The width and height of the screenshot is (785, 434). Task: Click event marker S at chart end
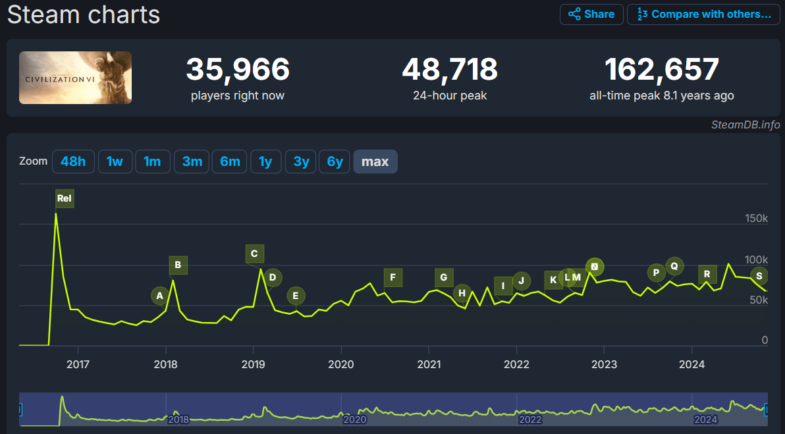(759, 276)
